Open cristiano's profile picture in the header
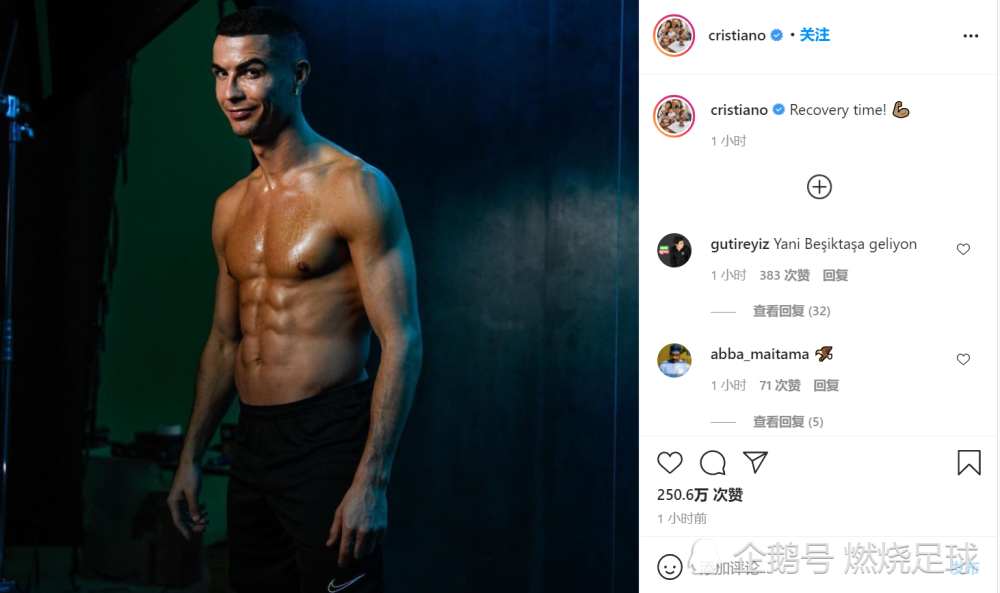Image resolution: width=1000 pixels, height=593 pixels. (674, 36)
